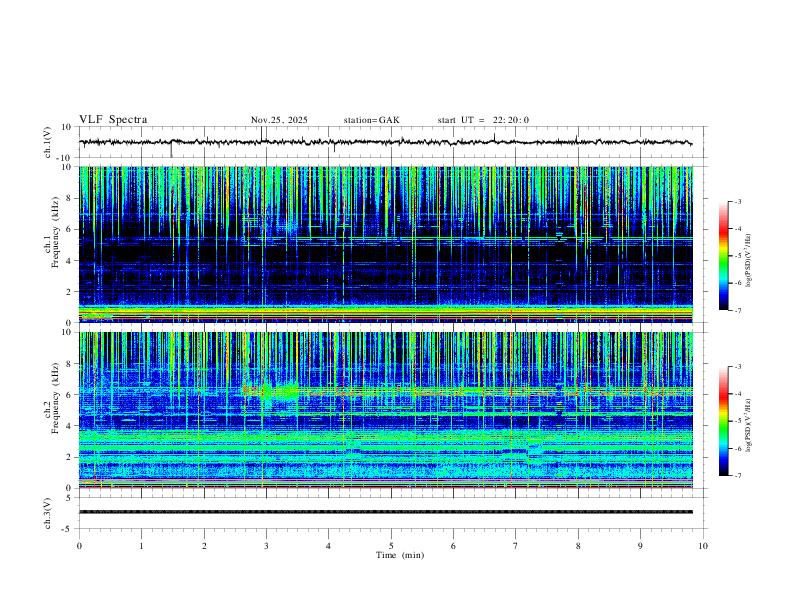792x612 pixels.
Task: Click the 'Time (min)' axis label
Action: [400, 555]
